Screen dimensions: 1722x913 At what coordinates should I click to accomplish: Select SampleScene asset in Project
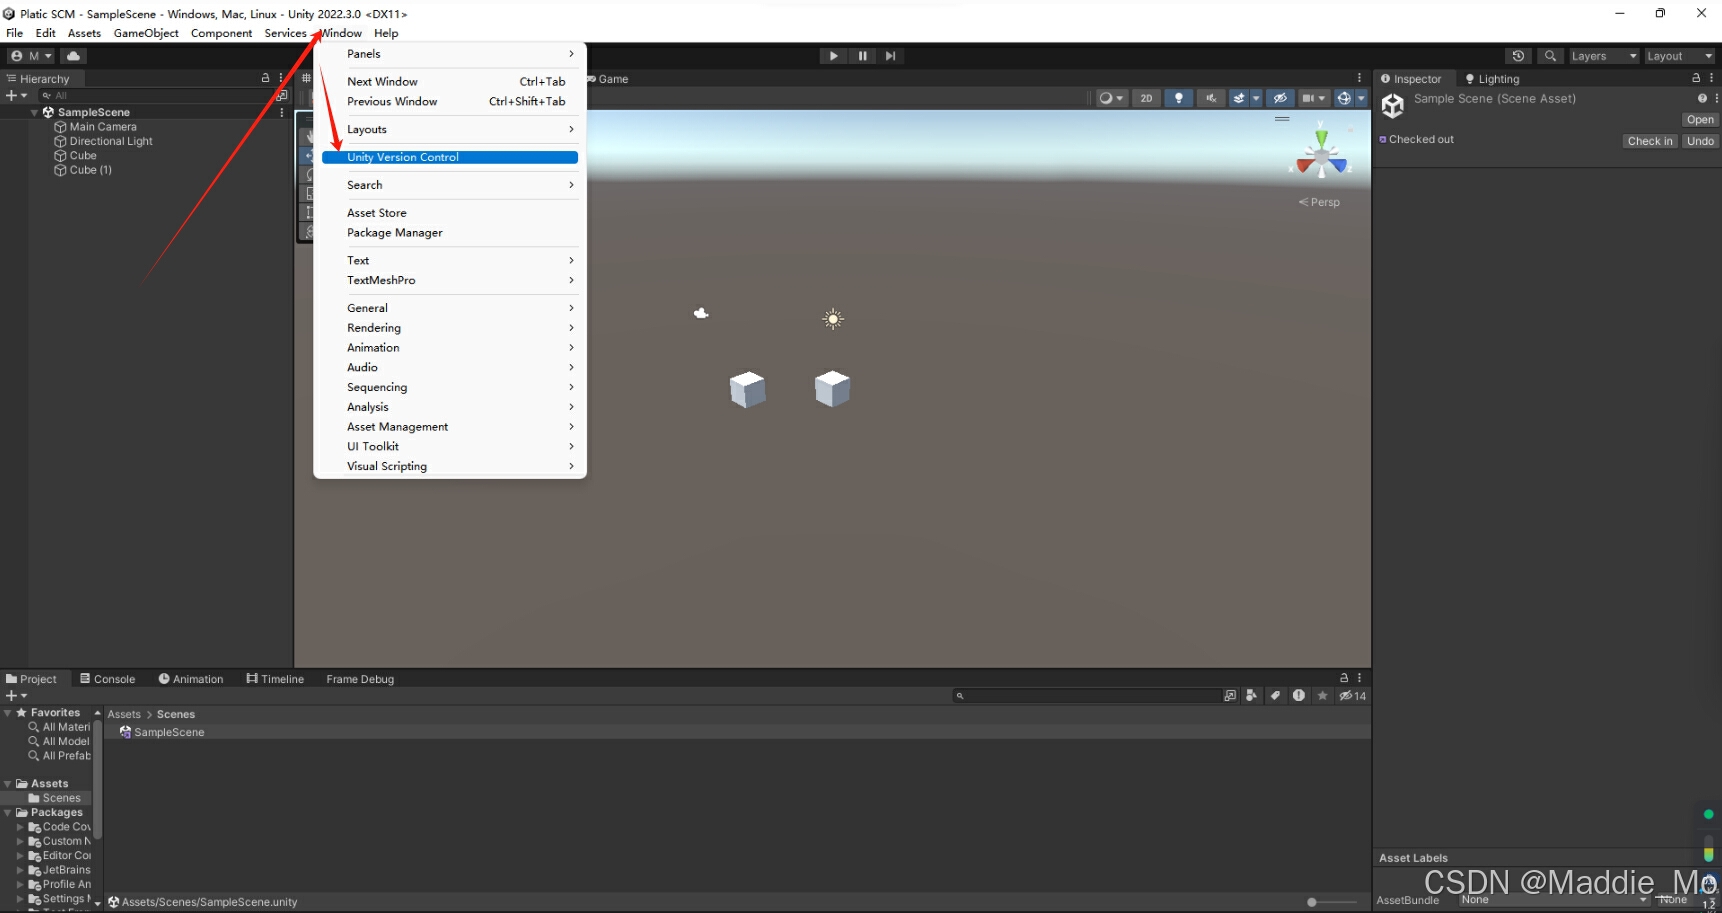pyautogui.click(x=162, y=733)
